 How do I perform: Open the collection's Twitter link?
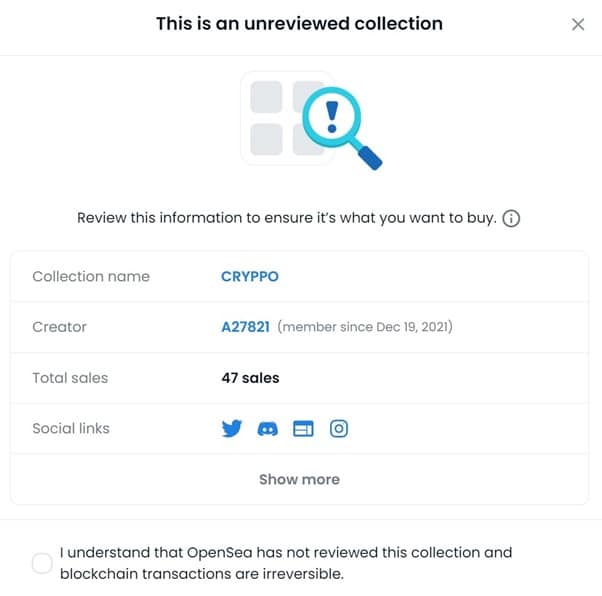232,429
